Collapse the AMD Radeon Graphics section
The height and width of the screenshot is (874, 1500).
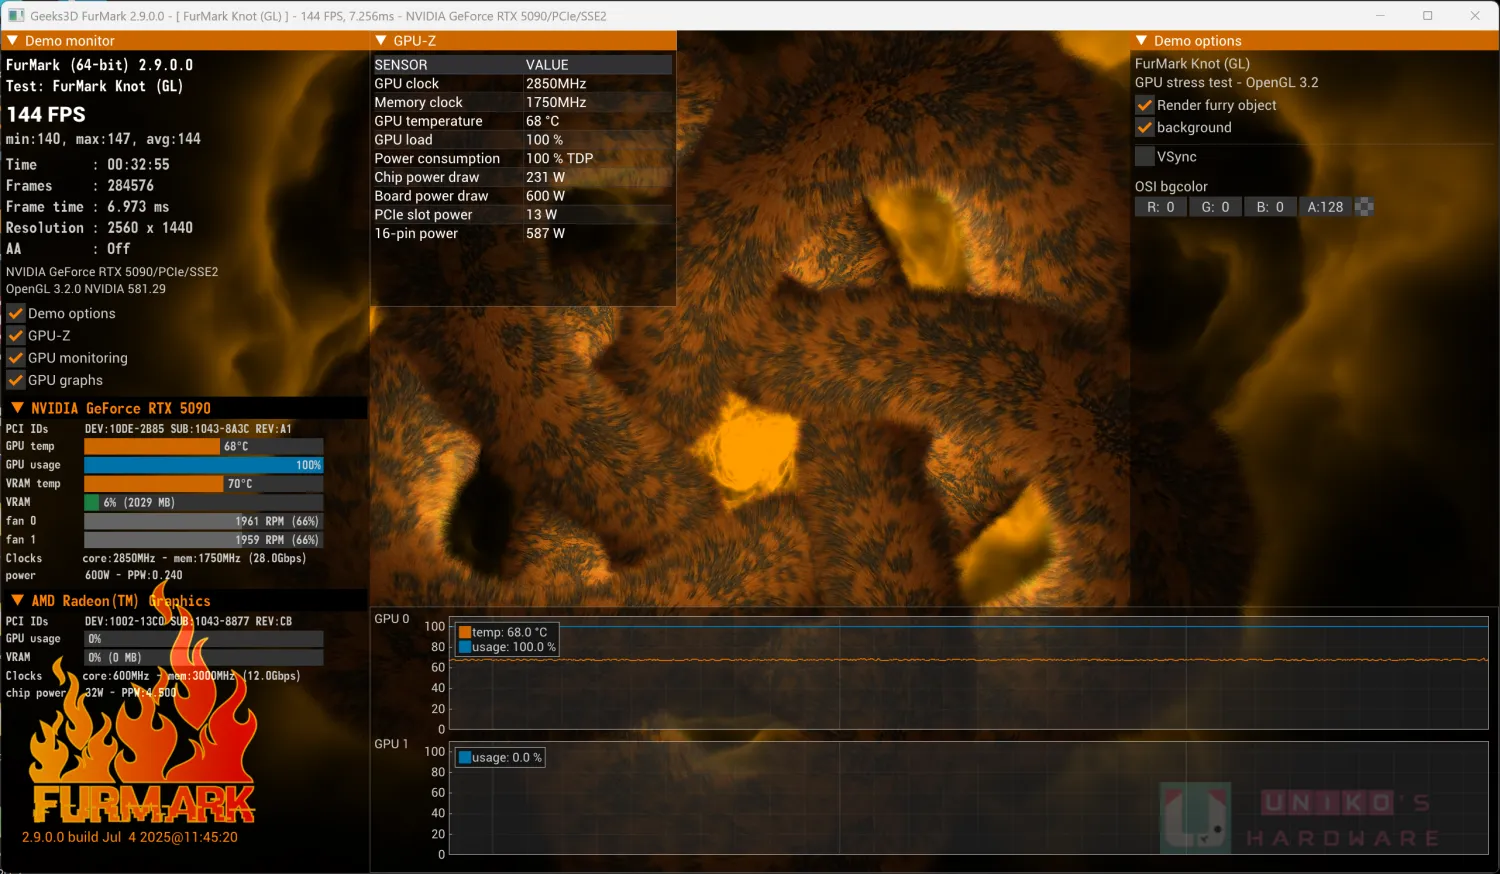17,600
